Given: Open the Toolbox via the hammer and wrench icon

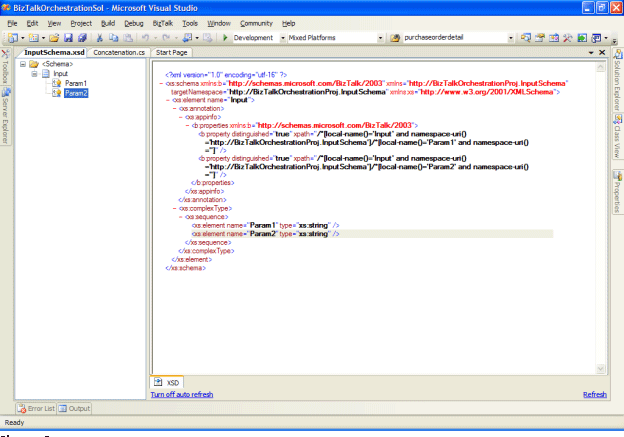Looking at the screenshot, I should 567,38.
